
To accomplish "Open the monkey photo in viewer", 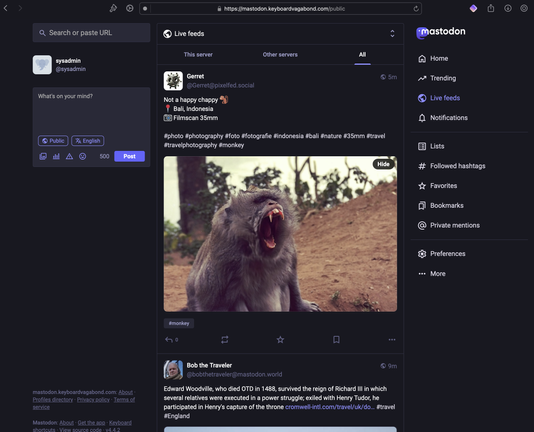I will (x=280, y=234).
